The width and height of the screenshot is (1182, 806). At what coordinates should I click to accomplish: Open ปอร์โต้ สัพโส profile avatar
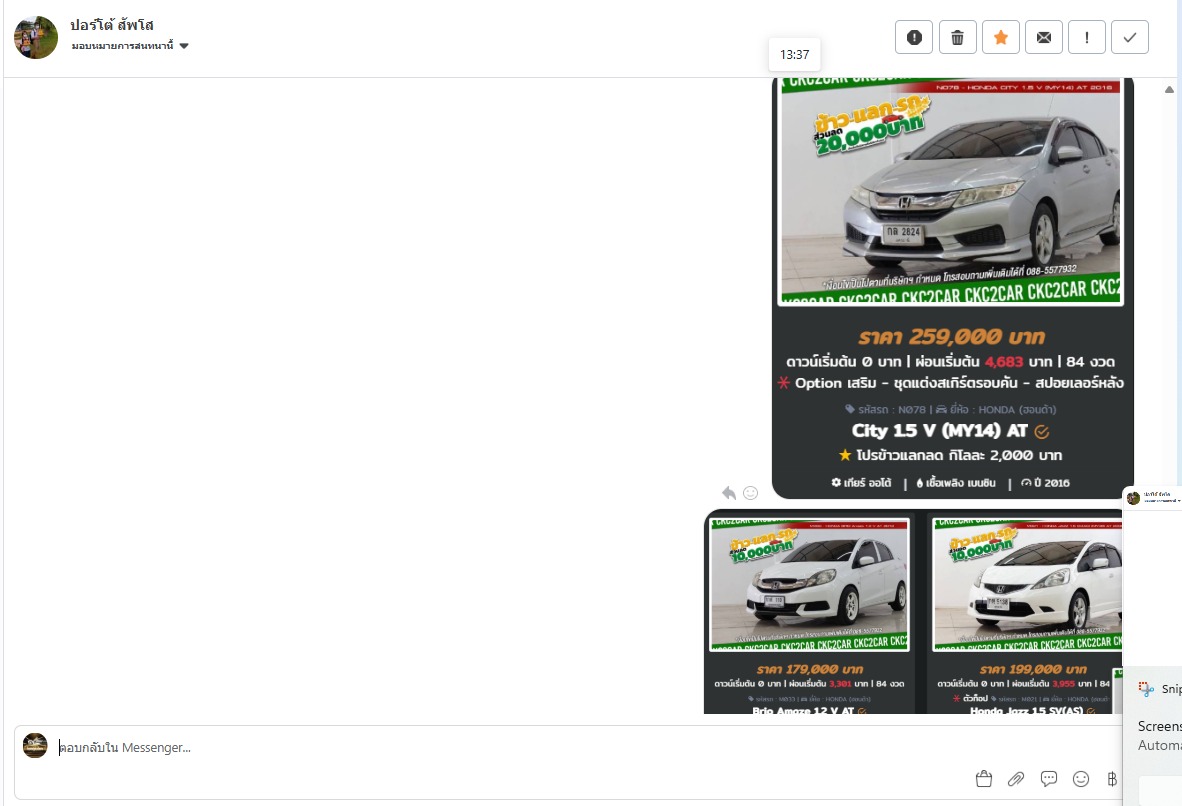(35, 37)
